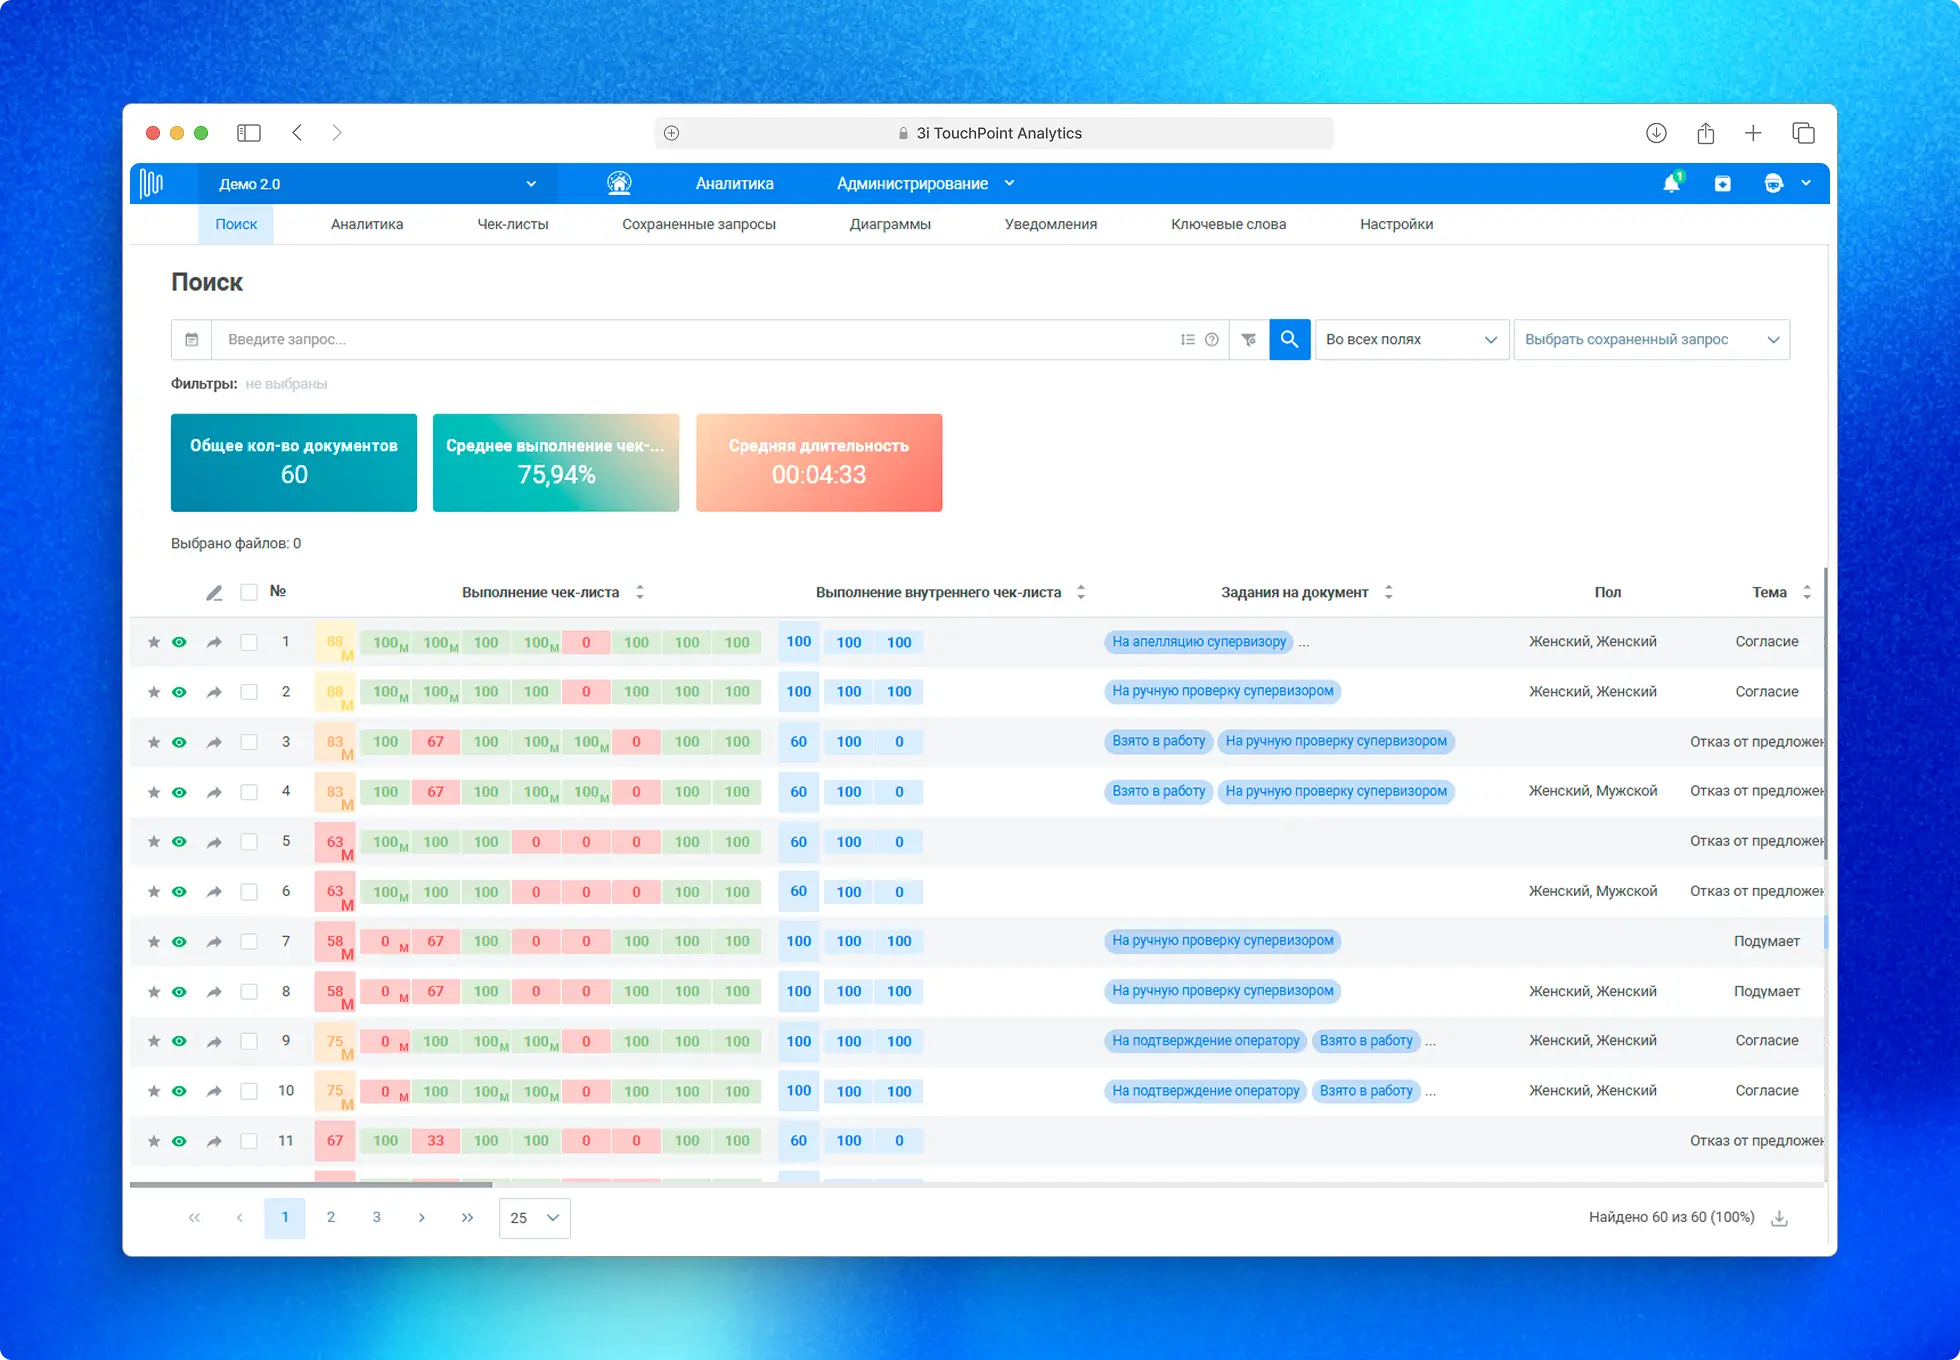This screenshot has height=1360, width=1960.
Task: Mark row 1 as favorite with the star
Action: tap(154, 642)
